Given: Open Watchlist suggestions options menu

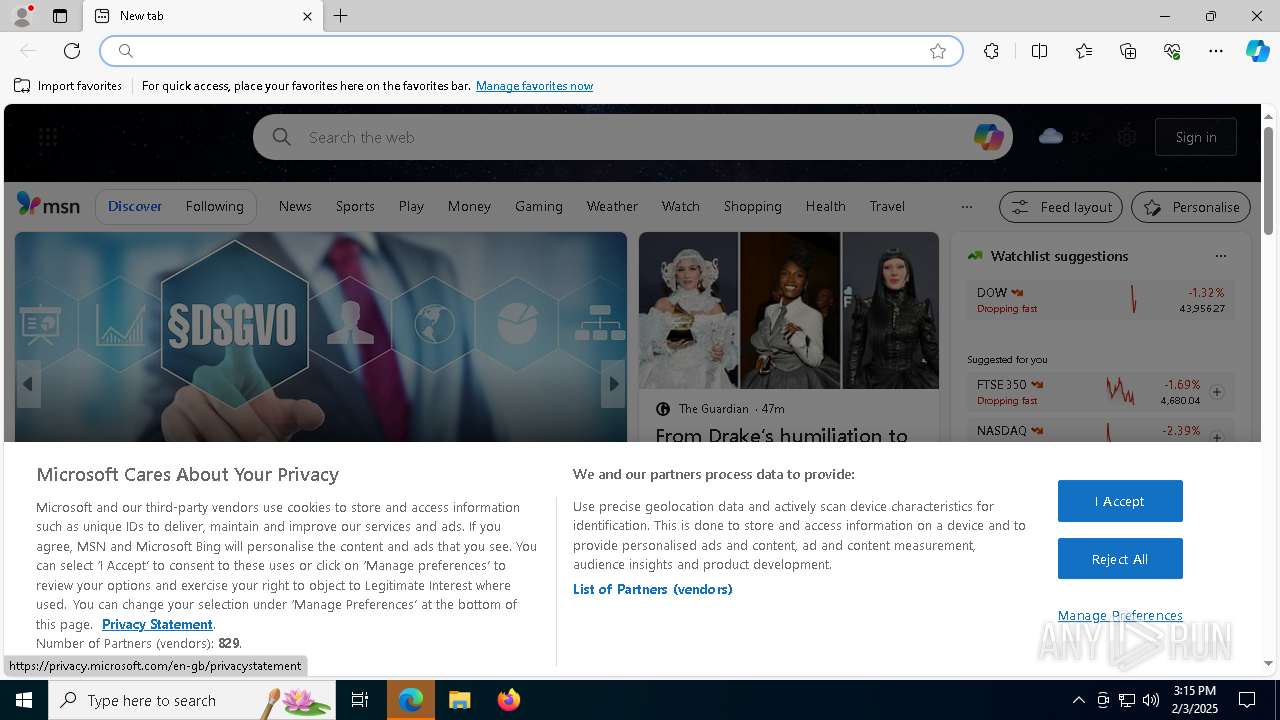Looking at the screenshot, I should pos(1220,256).
